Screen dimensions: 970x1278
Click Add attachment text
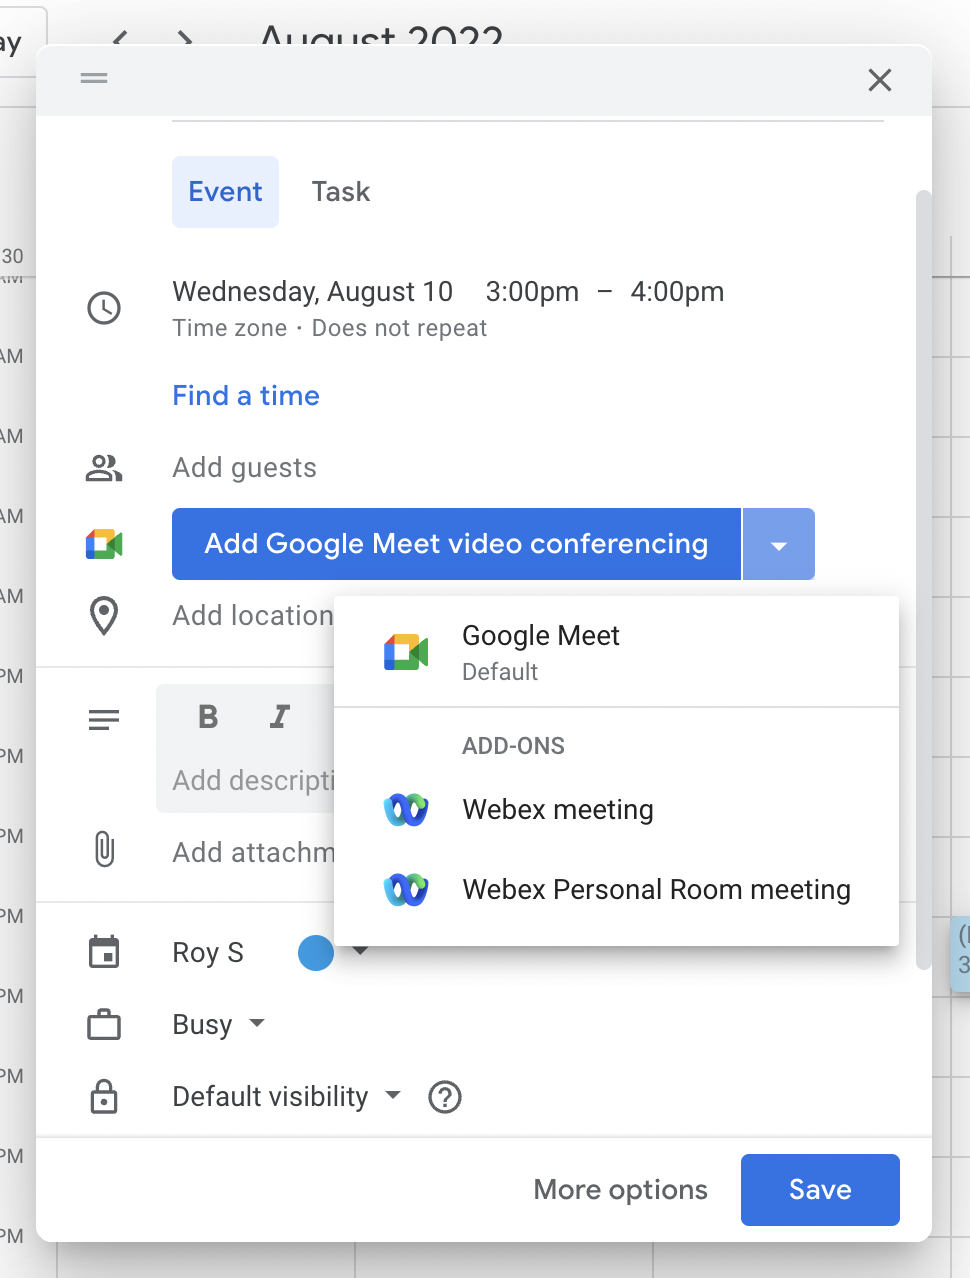(253, 852)
